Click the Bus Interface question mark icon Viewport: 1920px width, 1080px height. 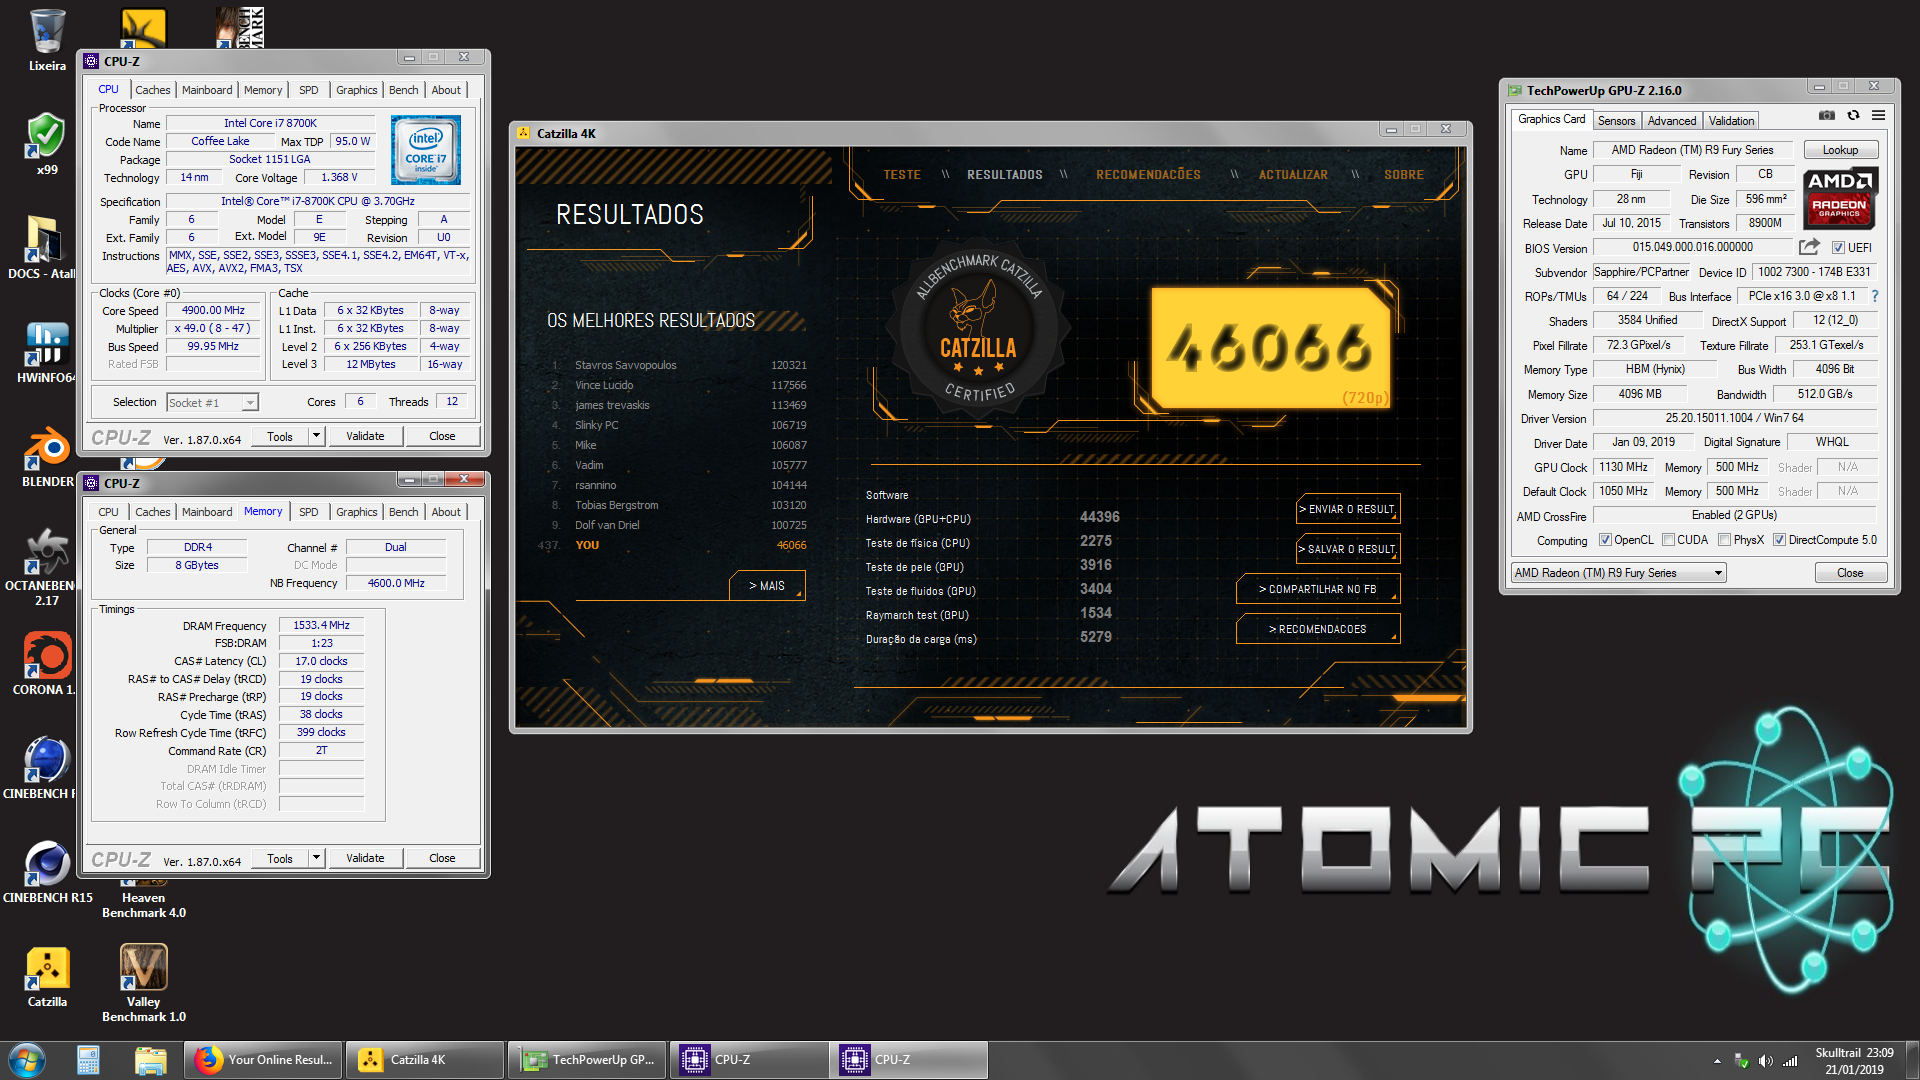tap(1875, 296)
